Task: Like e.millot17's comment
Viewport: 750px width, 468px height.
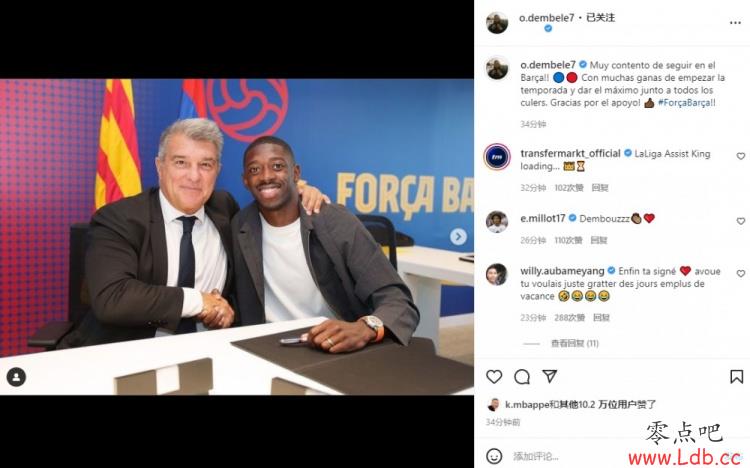Action: (x=740, y=221)
